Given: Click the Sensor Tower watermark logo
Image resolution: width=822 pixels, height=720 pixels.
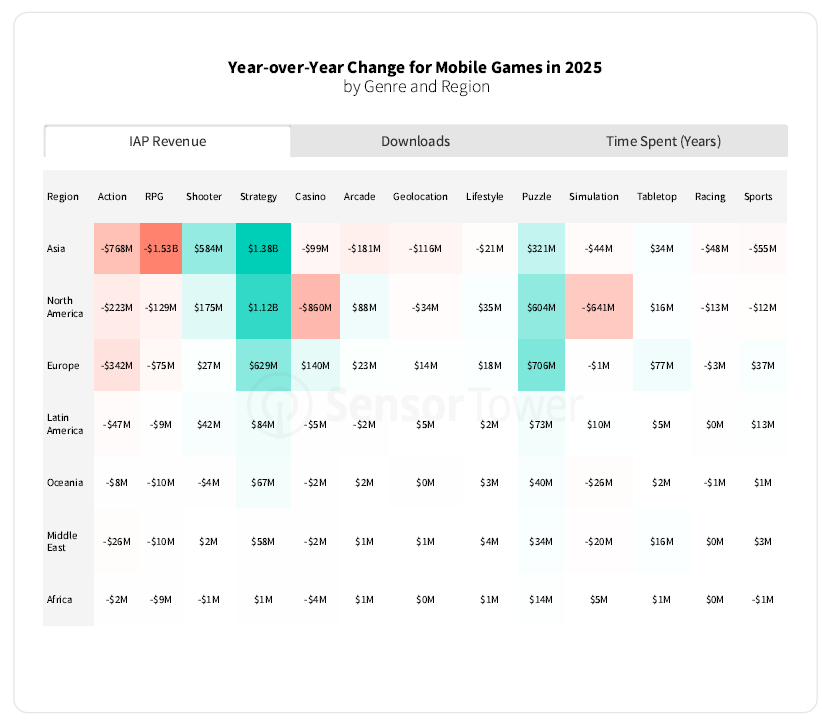Looking at the screenshot, I should pos(415,405).
